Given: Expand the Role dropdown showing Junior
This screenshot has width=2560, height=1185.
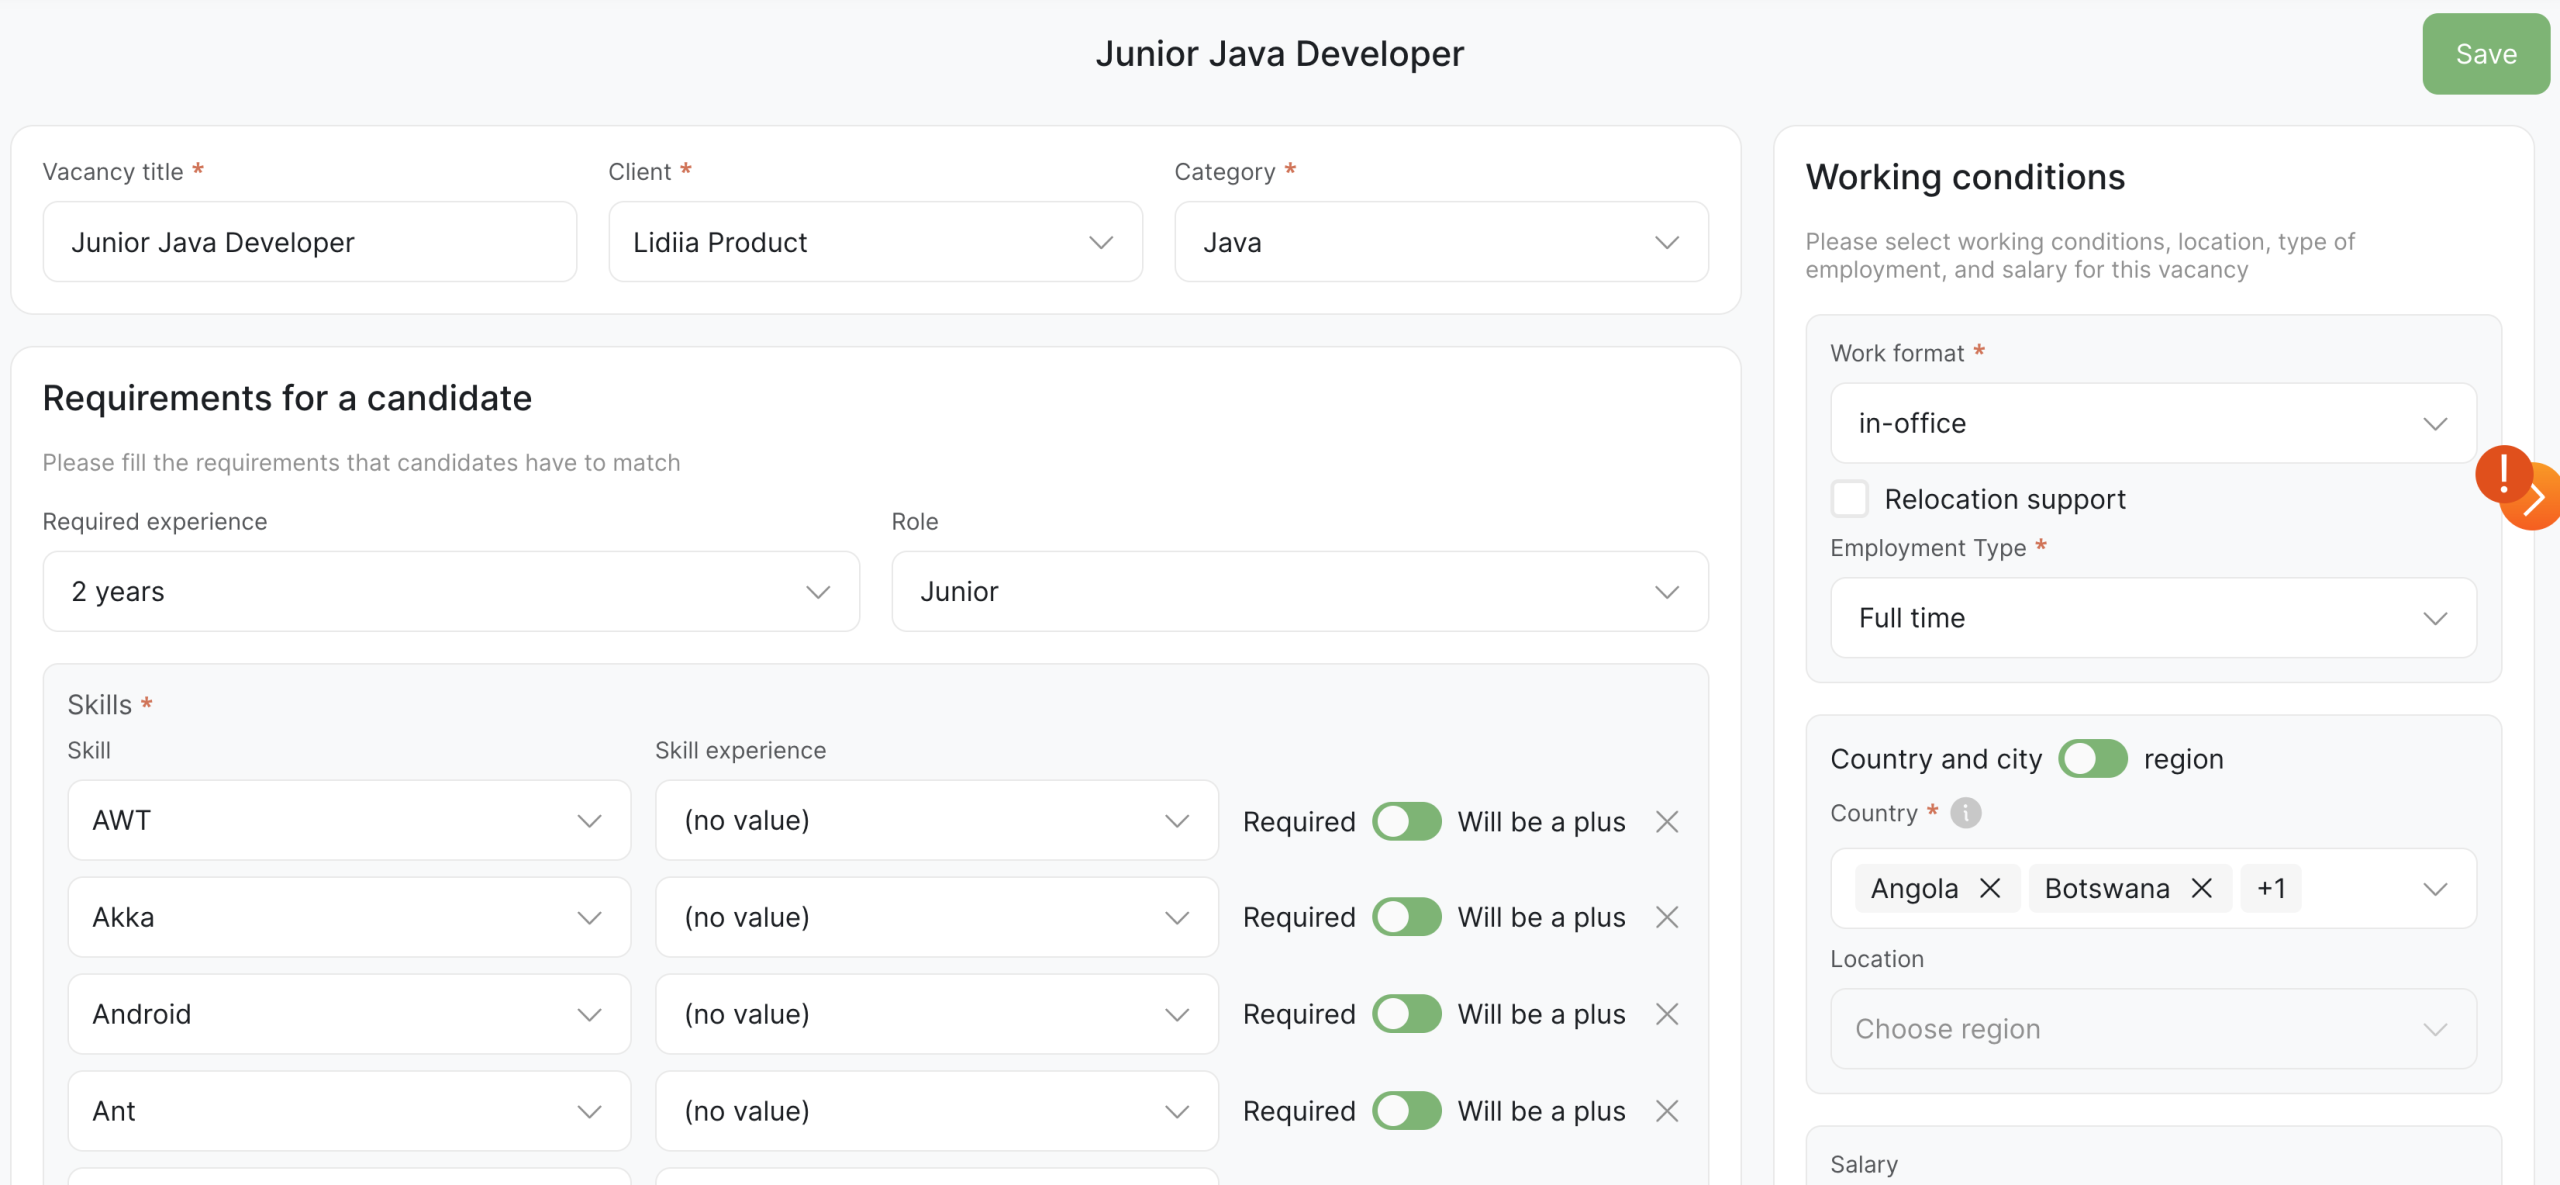Looking at the screenshot, I should 1299,591.
